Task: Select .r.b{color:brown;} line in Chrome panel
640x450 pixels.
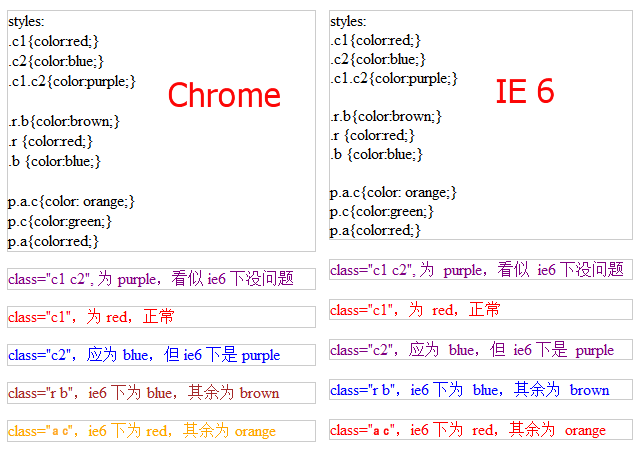Action: [64, 121]
